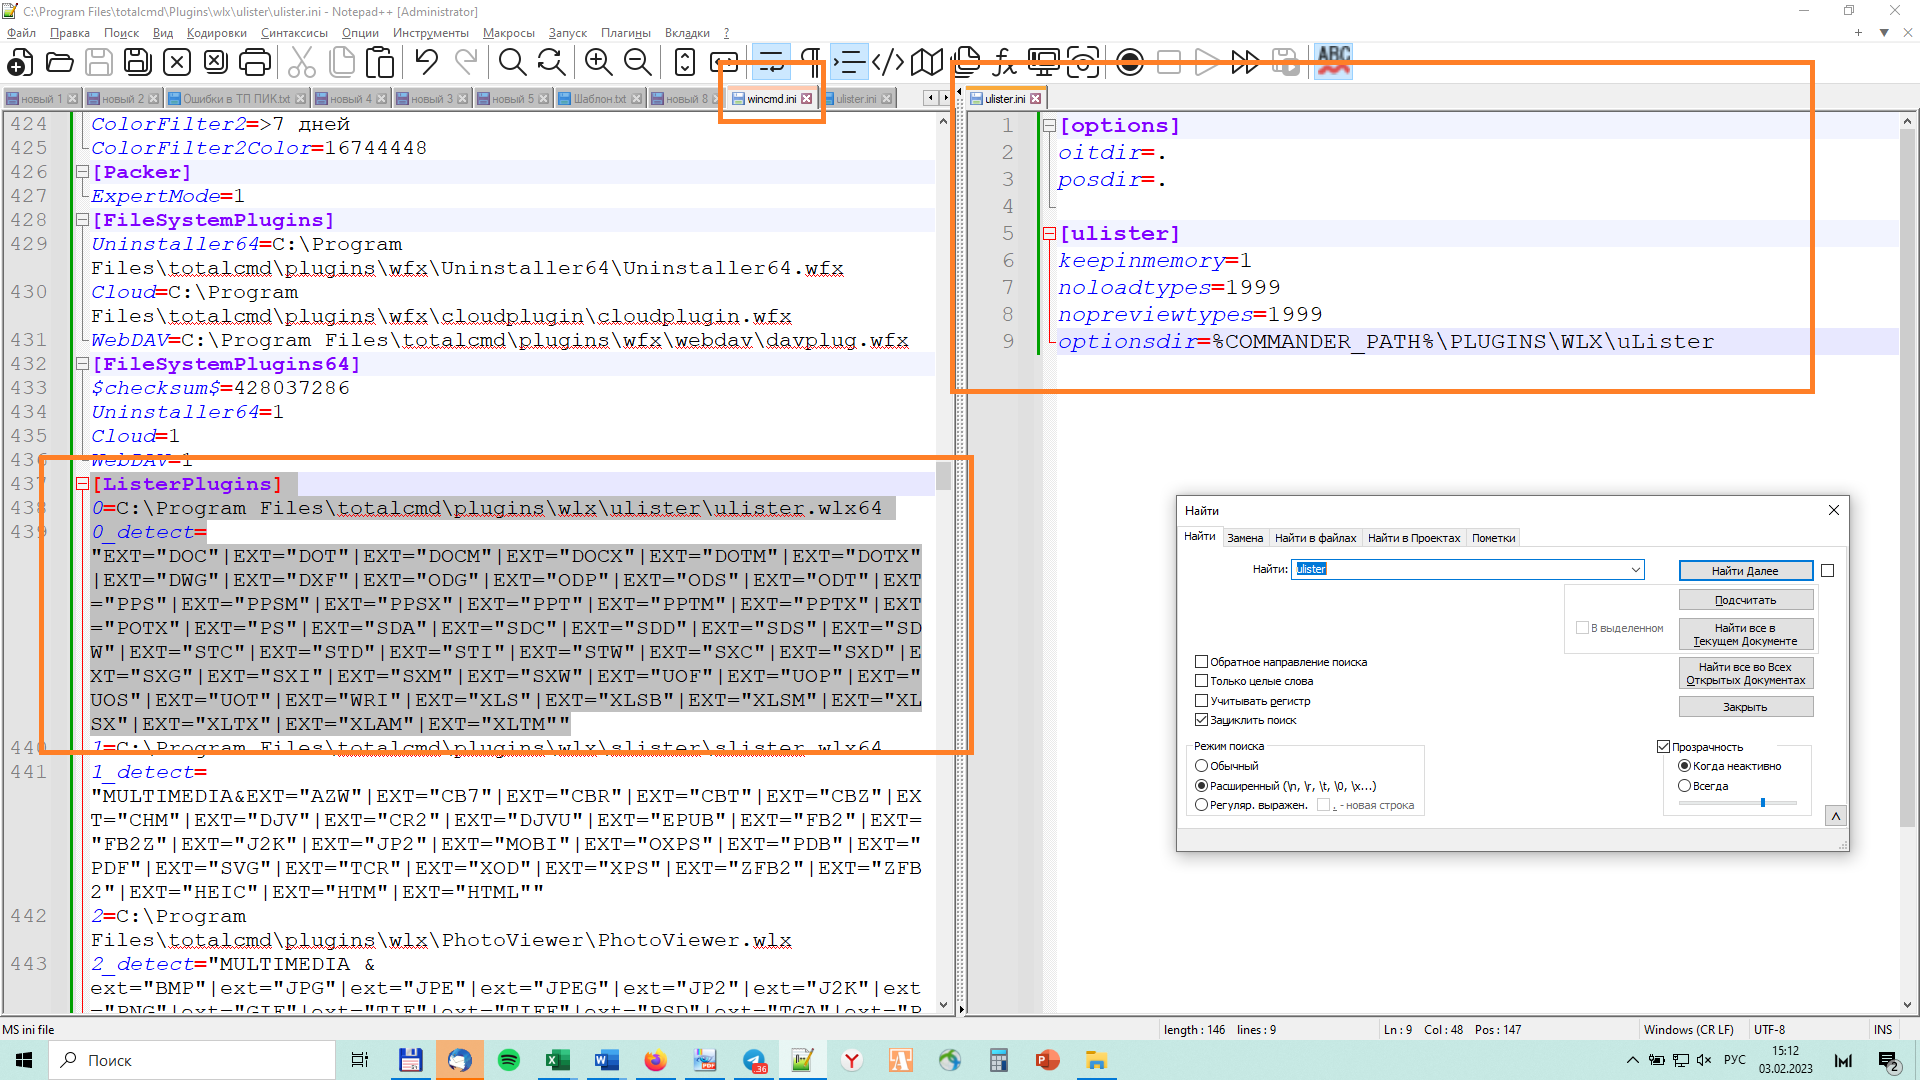
Task: Collapse the [ListerPlugins] section fold marker
Action: point(83,484)
